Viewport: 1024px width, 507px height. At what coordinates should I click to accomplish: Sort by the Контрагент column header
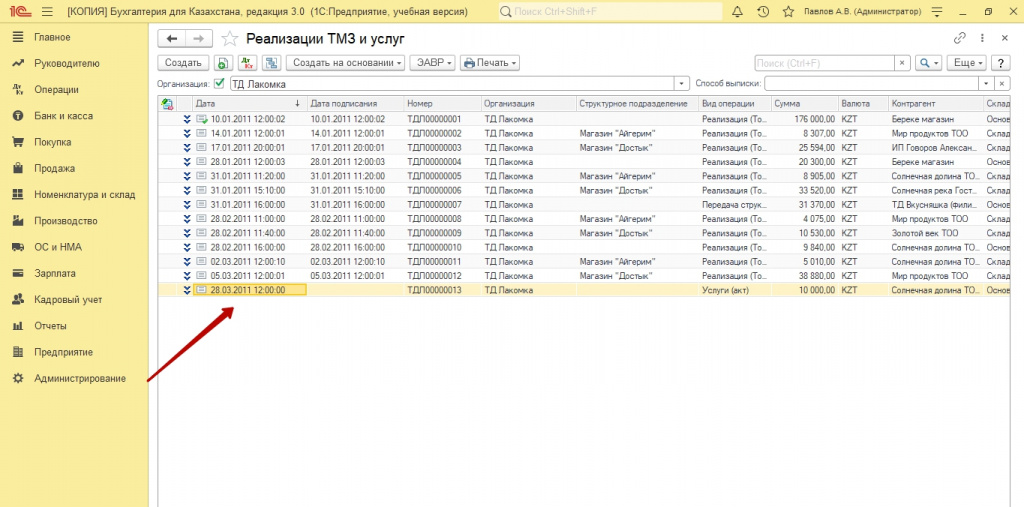click(x=936, y=103)
